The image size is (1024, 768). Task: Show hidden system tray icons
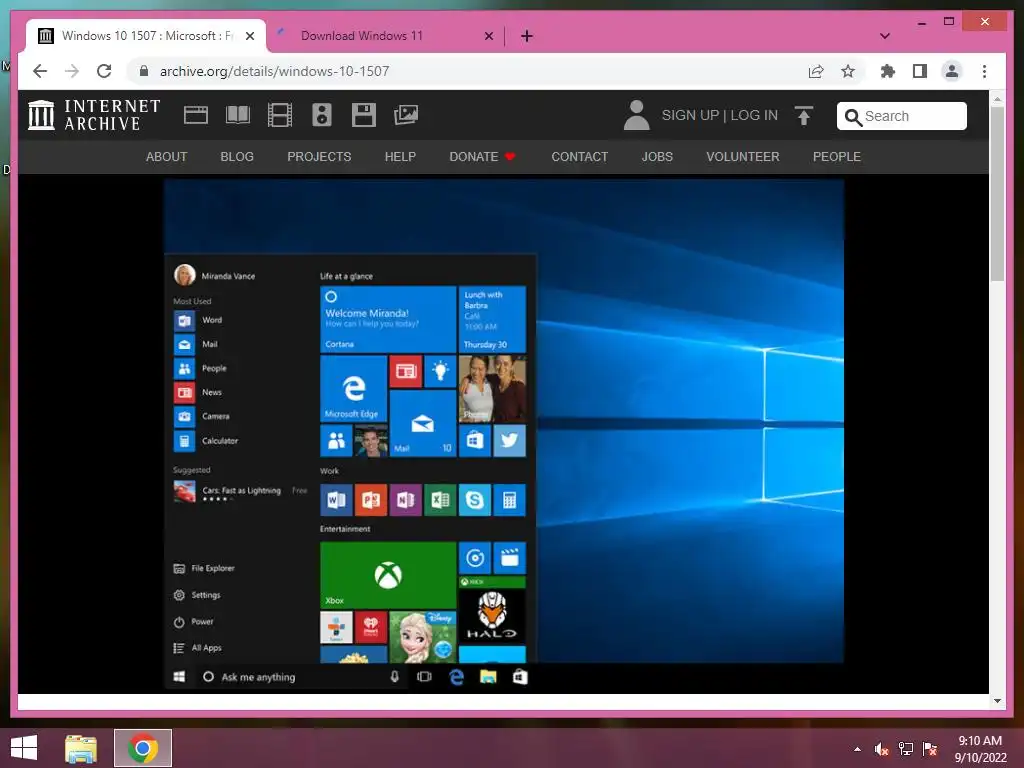click(x=857, y=749)
